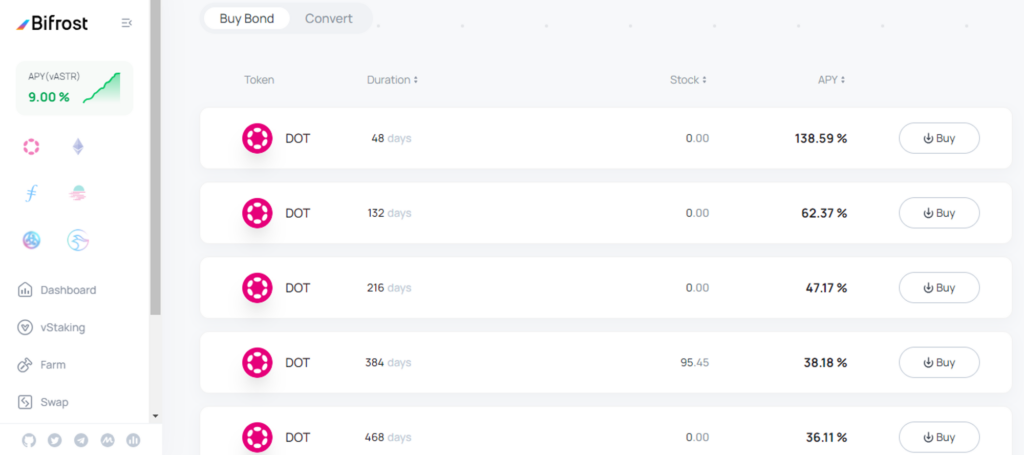Open the Telegram link icon
This screenshot has width=1024, height=455.
(81, 440)
